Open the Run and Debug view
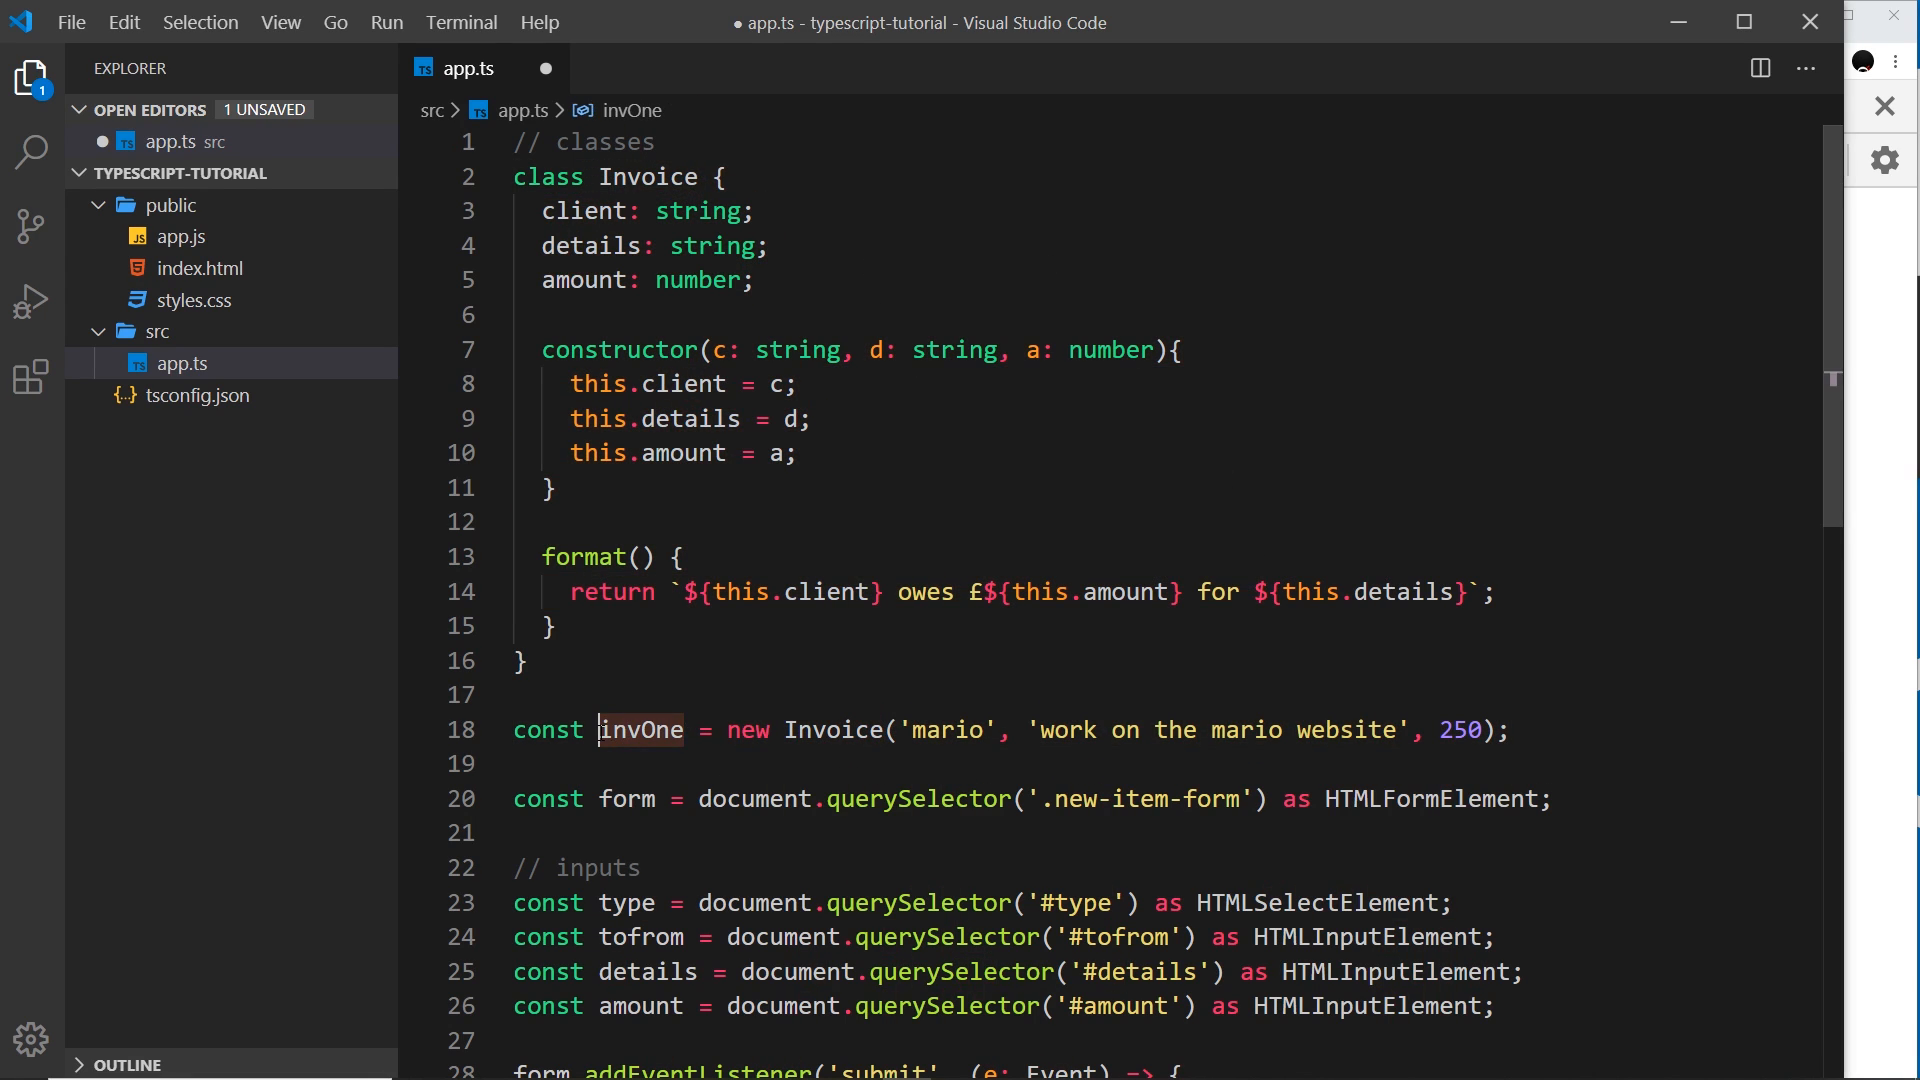This screenshot has width=1920, height=1080. (x=32, y=301)
